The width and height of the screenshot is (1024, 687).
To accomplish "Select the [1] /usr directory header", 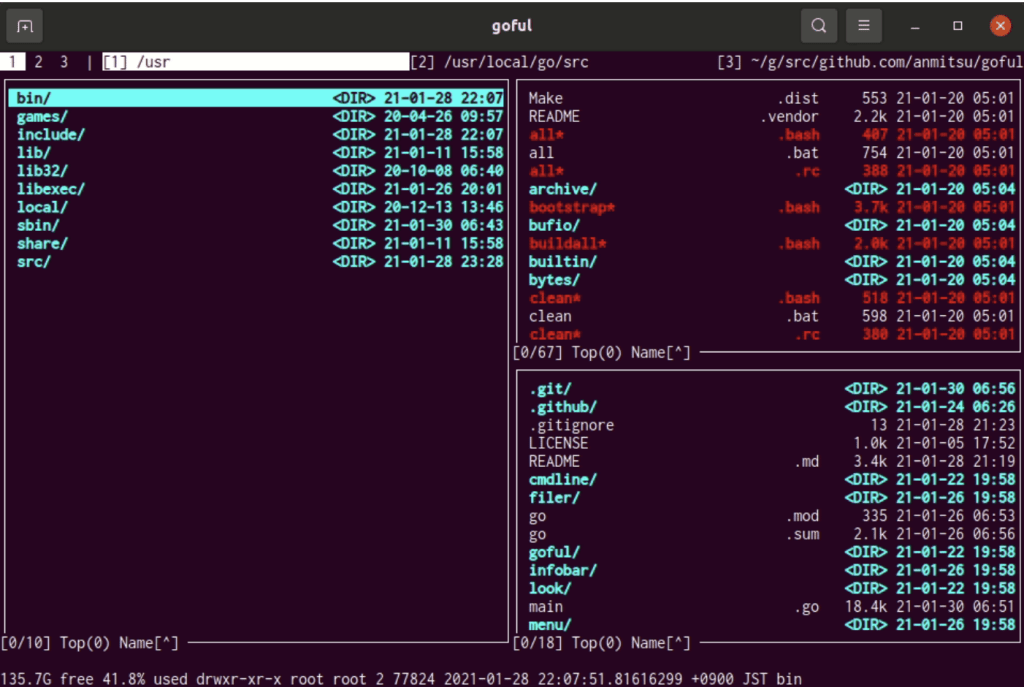I will [255, 62].
